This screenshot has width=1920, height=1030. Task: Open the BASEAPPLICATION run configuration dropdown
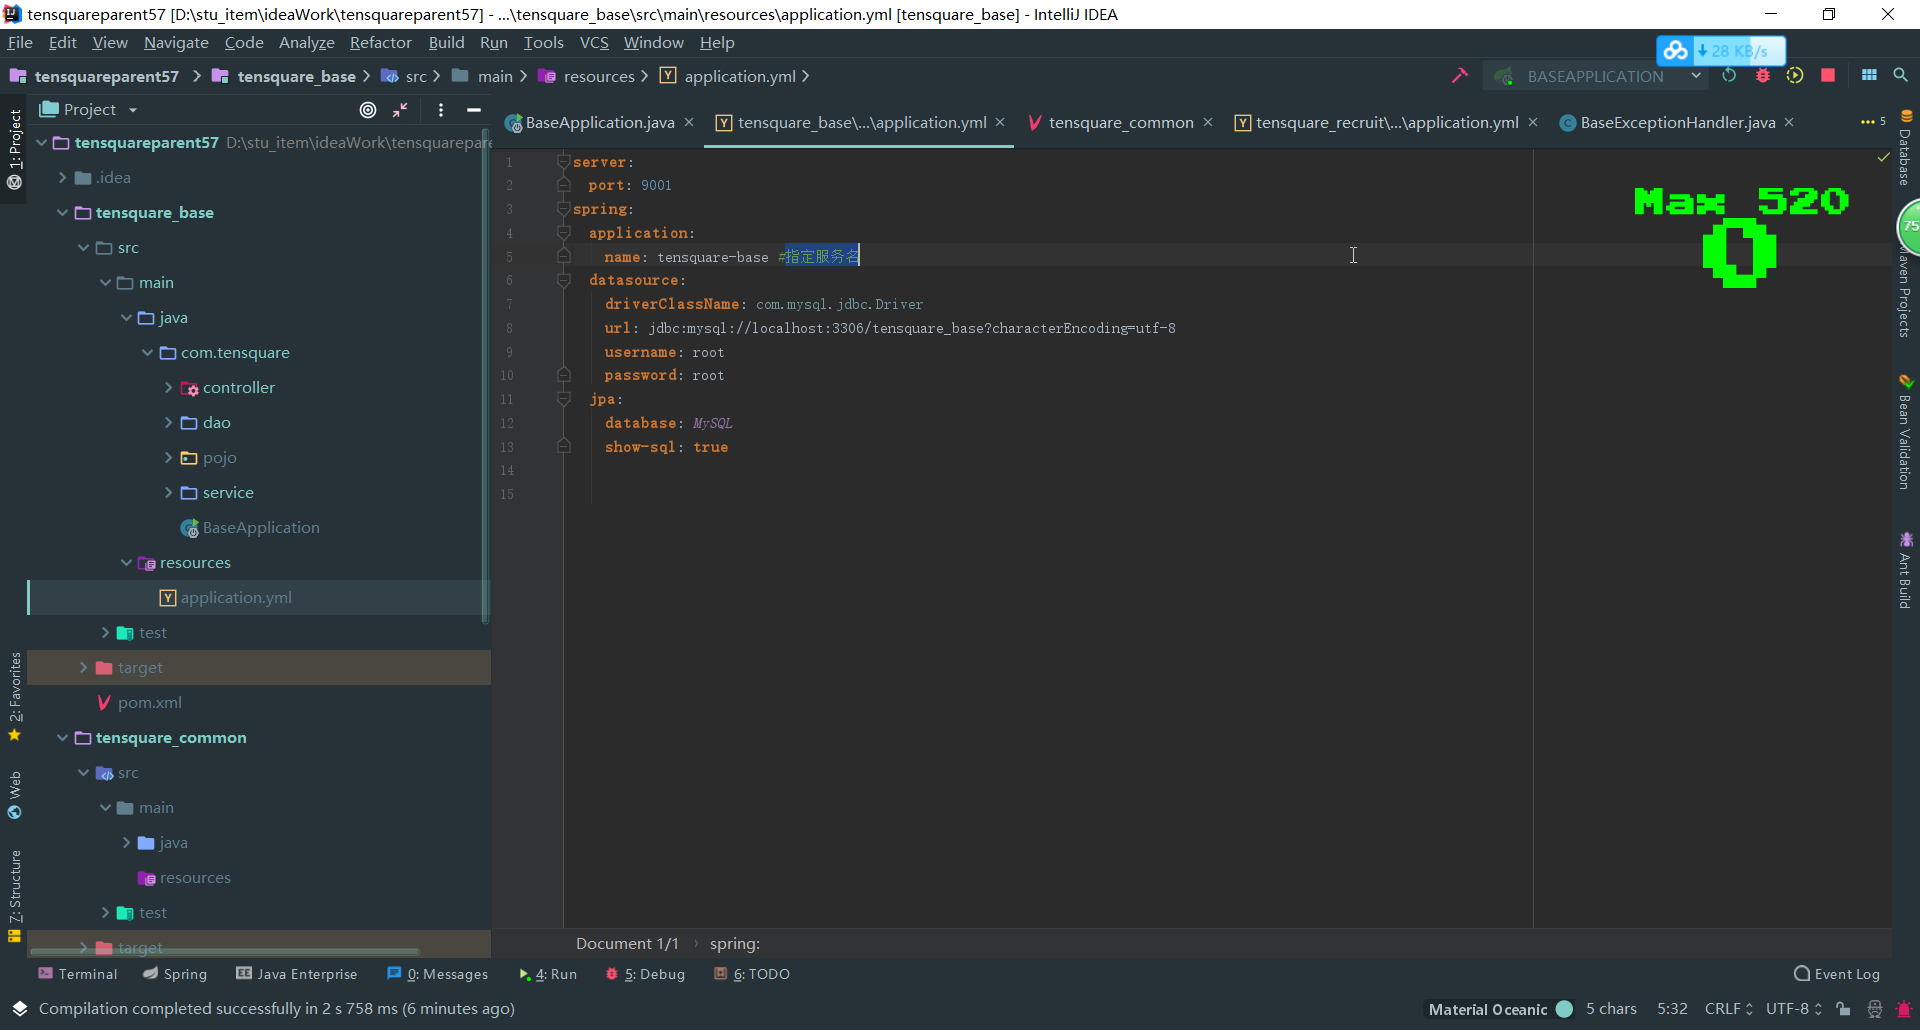point(1697,76)
